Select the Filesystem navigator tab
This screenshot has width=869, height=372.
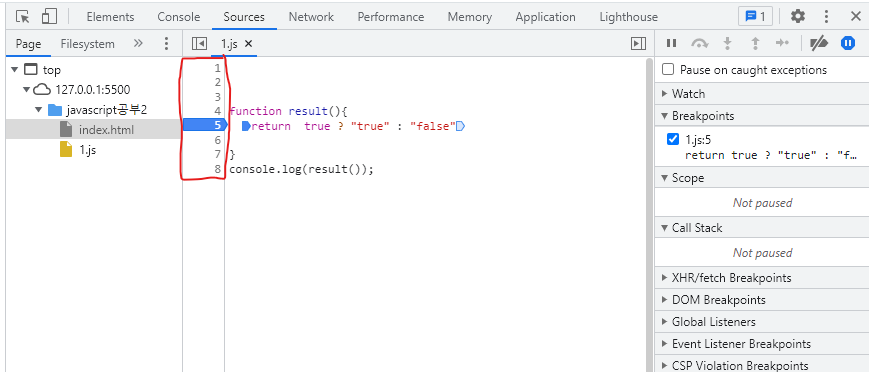[x=88, y=44]
